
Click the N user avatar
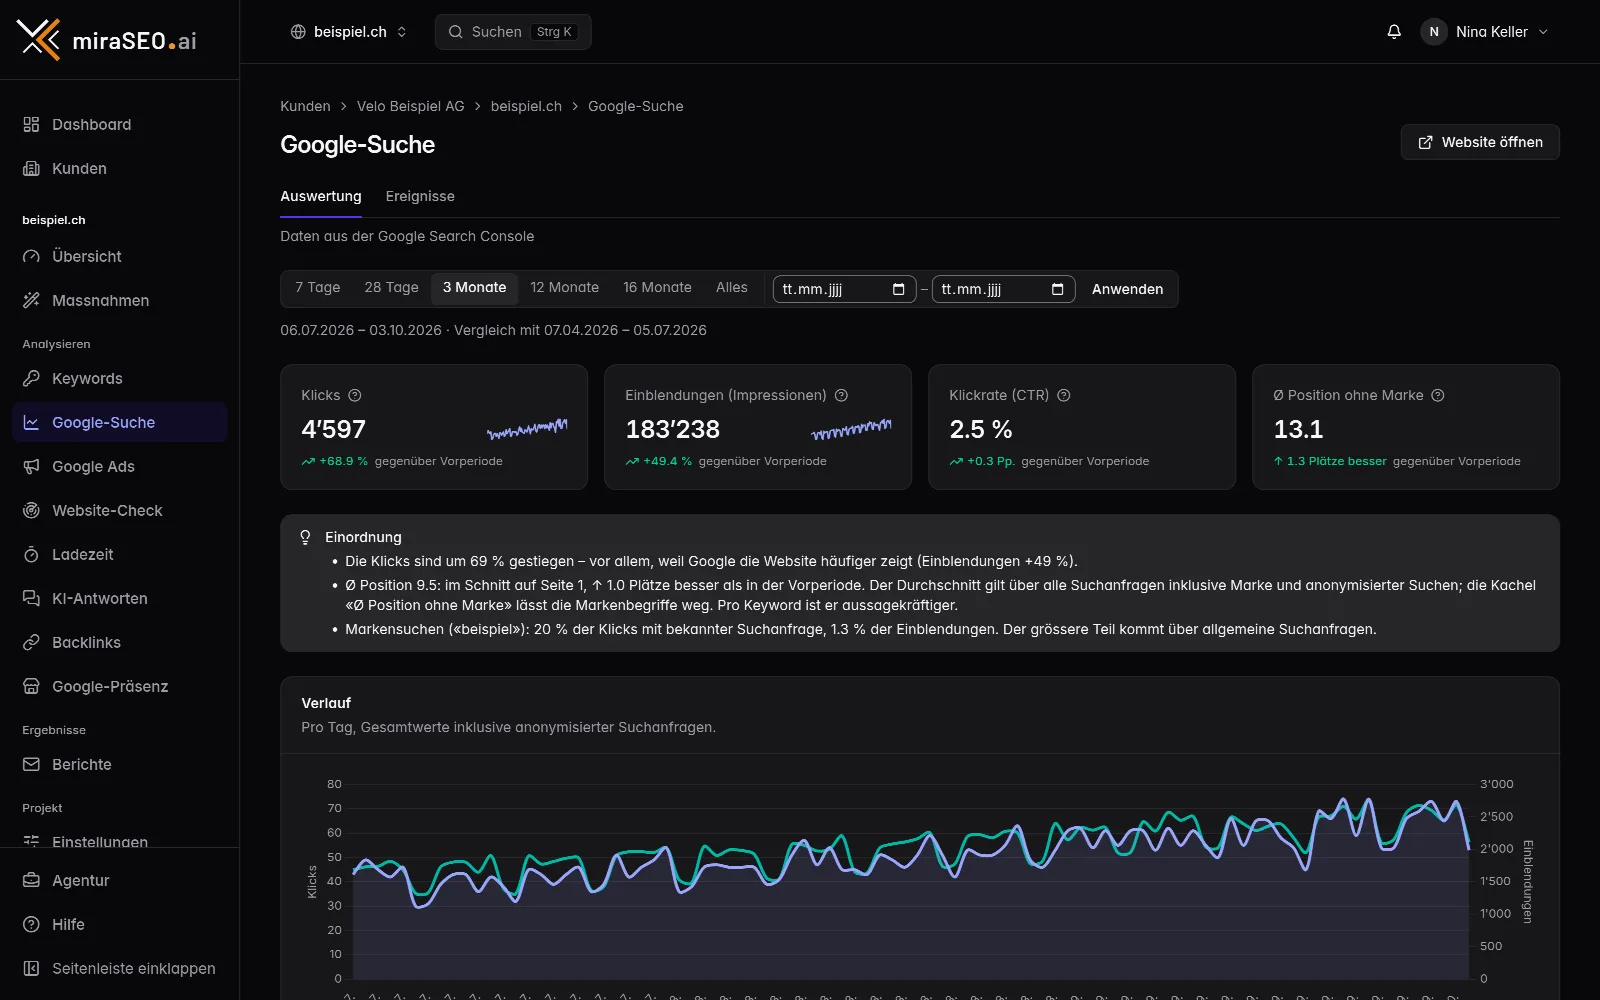(1434, 32)
